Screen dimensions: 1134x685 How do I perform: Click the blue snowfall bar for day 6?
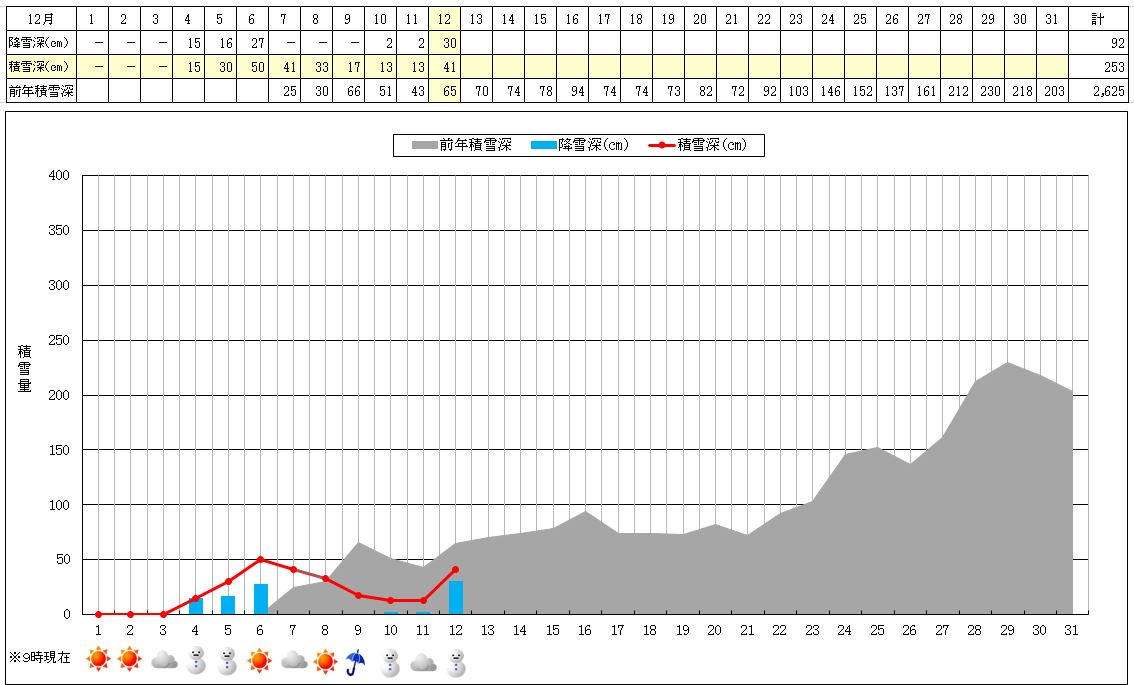(x=261, y=599)
